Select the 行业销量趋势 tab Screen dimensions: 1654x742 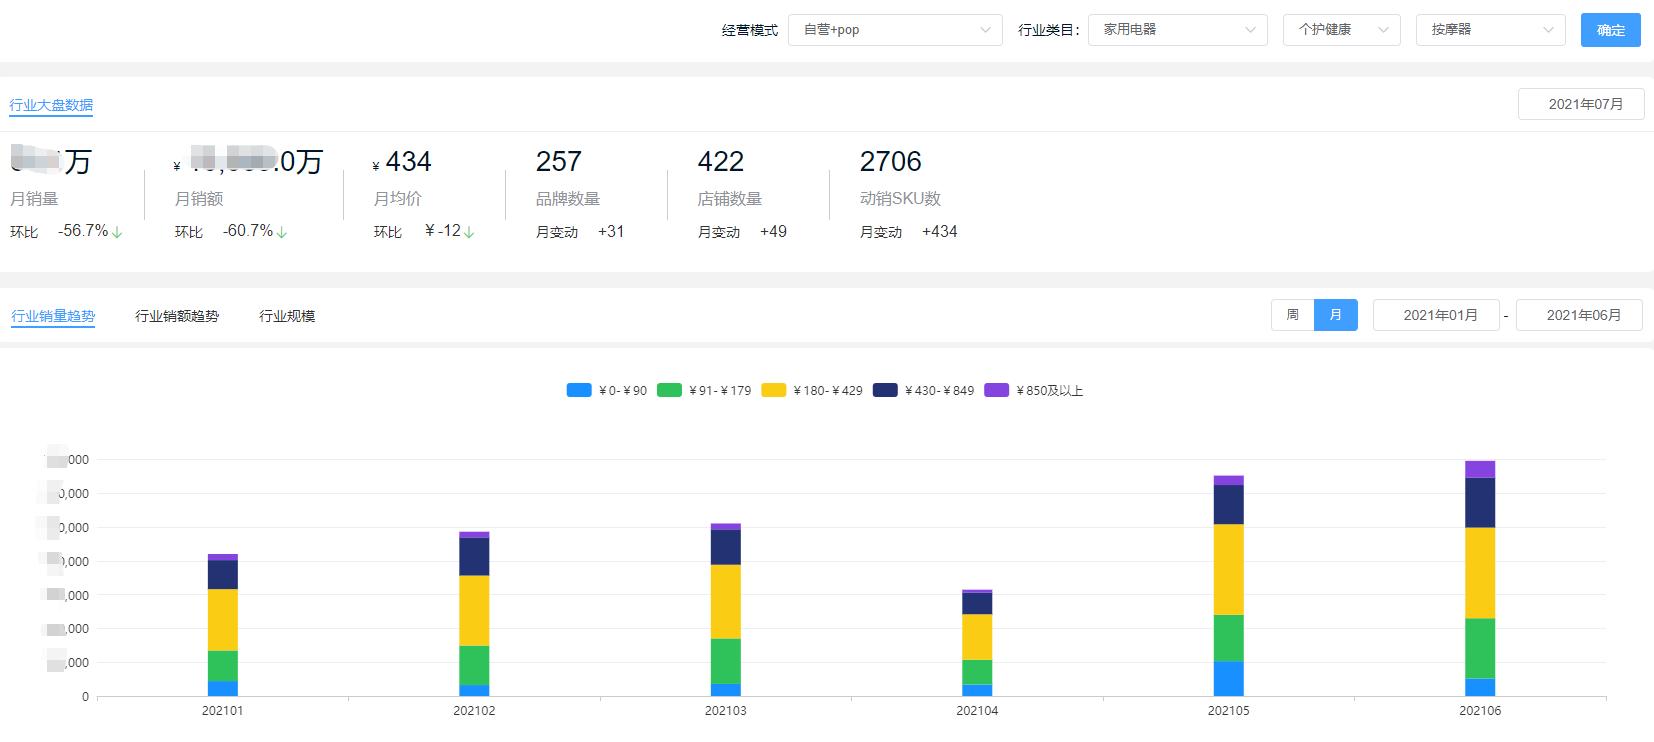tap(53, 316)
